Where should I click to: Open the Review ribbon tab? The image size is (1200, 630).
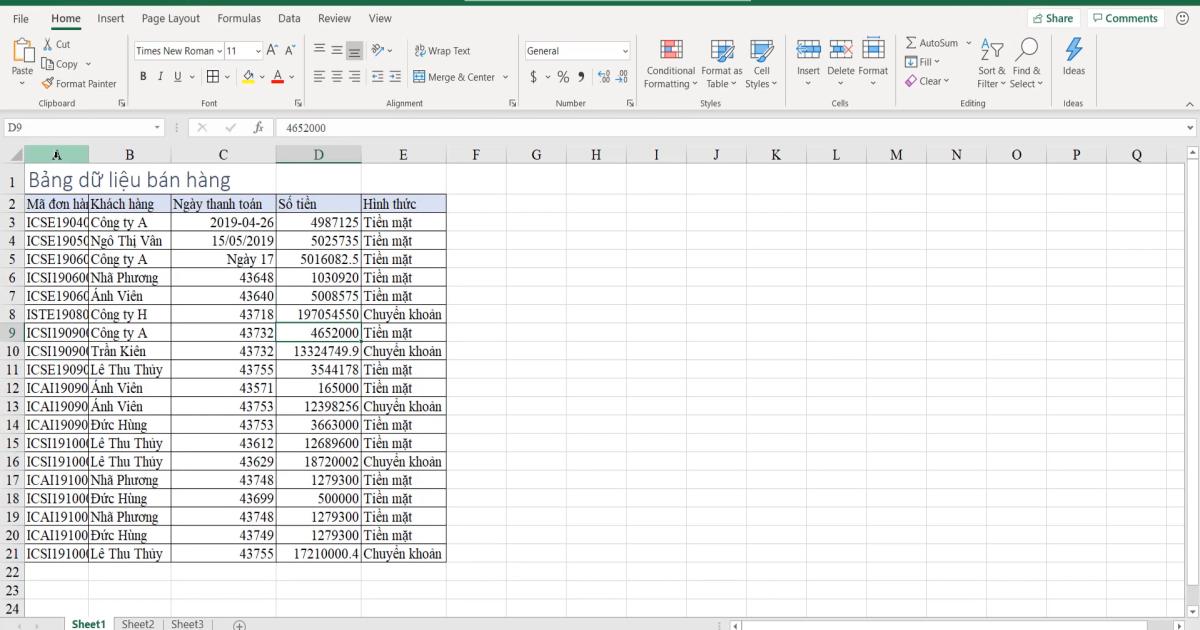334,18
